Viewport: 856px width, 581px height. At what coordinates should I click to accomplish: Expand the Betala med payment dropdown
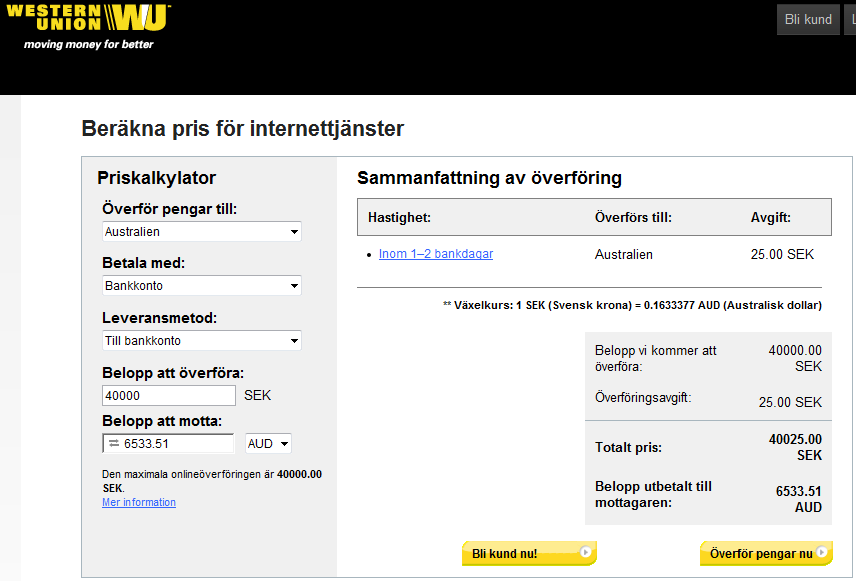(x=202, y=286)
